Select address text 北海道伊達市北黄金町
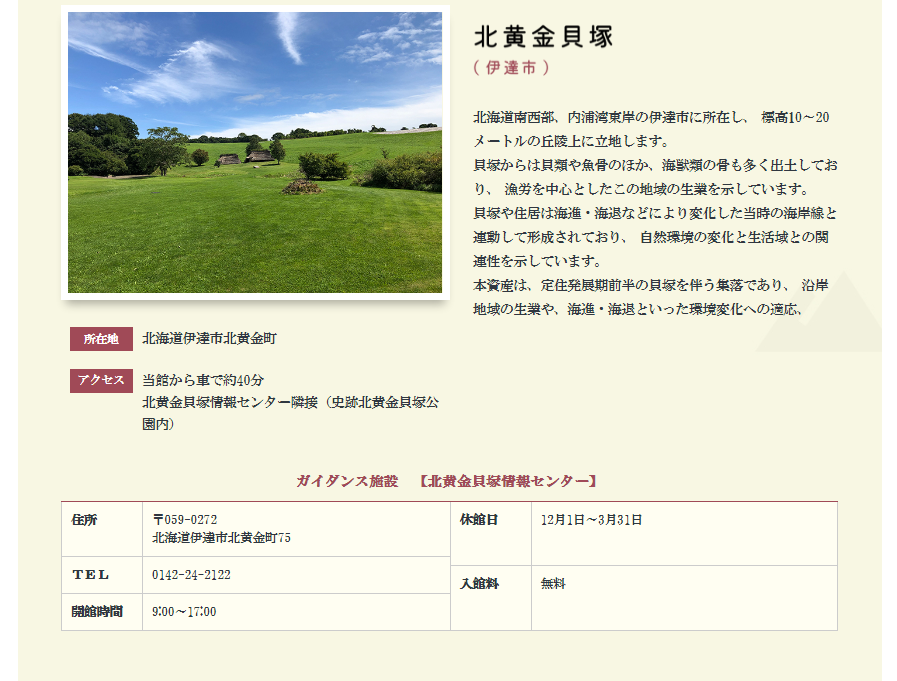 pos(209,338)
